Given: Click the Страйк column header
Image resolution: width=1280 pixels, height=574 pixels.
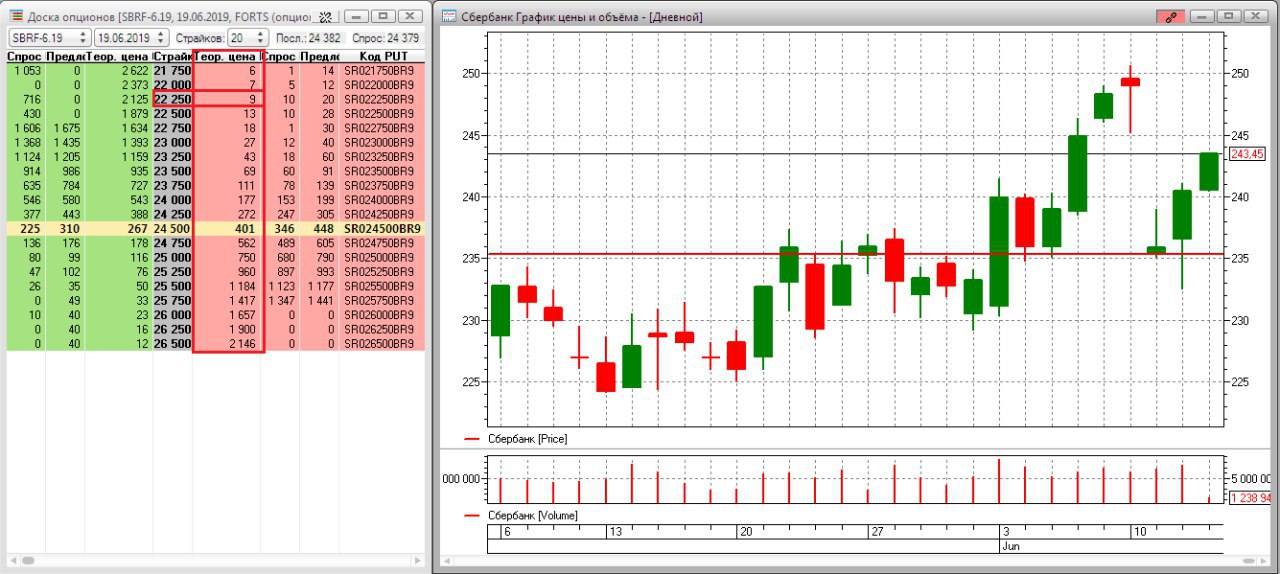Looking at the screenshot, I should [x=172, y=57].
